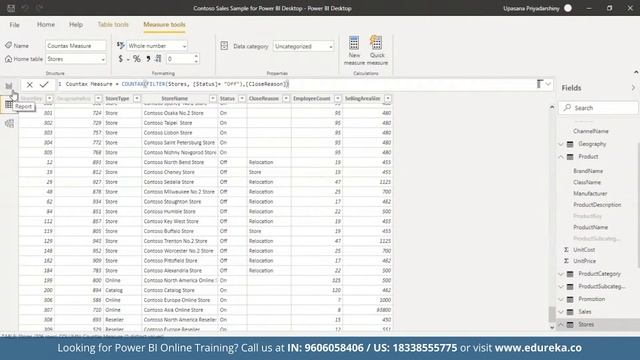This screenshot has height=360, width=640.
Task: Increase decimal places with stepper up
Action: (x=196, y=56)
